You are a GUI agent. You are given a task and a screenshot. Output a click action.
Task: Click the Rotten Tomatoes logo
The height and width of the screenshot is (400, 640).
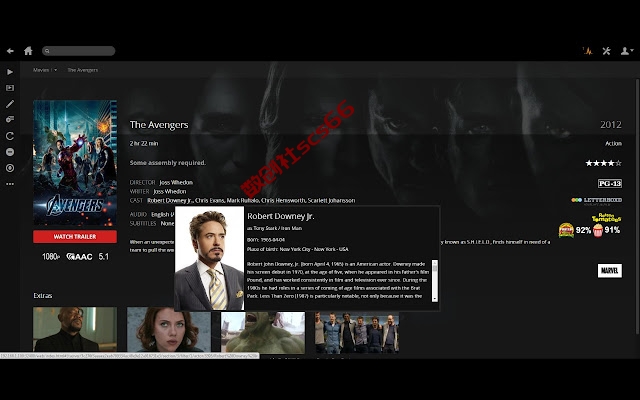tap(606, 218)
